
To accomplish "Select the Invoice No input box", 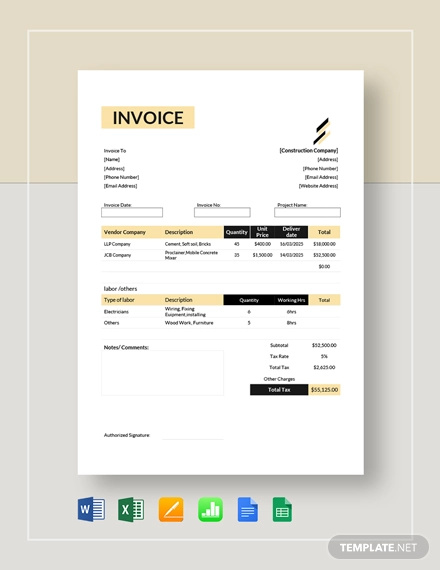I will [x=222, y=212].
